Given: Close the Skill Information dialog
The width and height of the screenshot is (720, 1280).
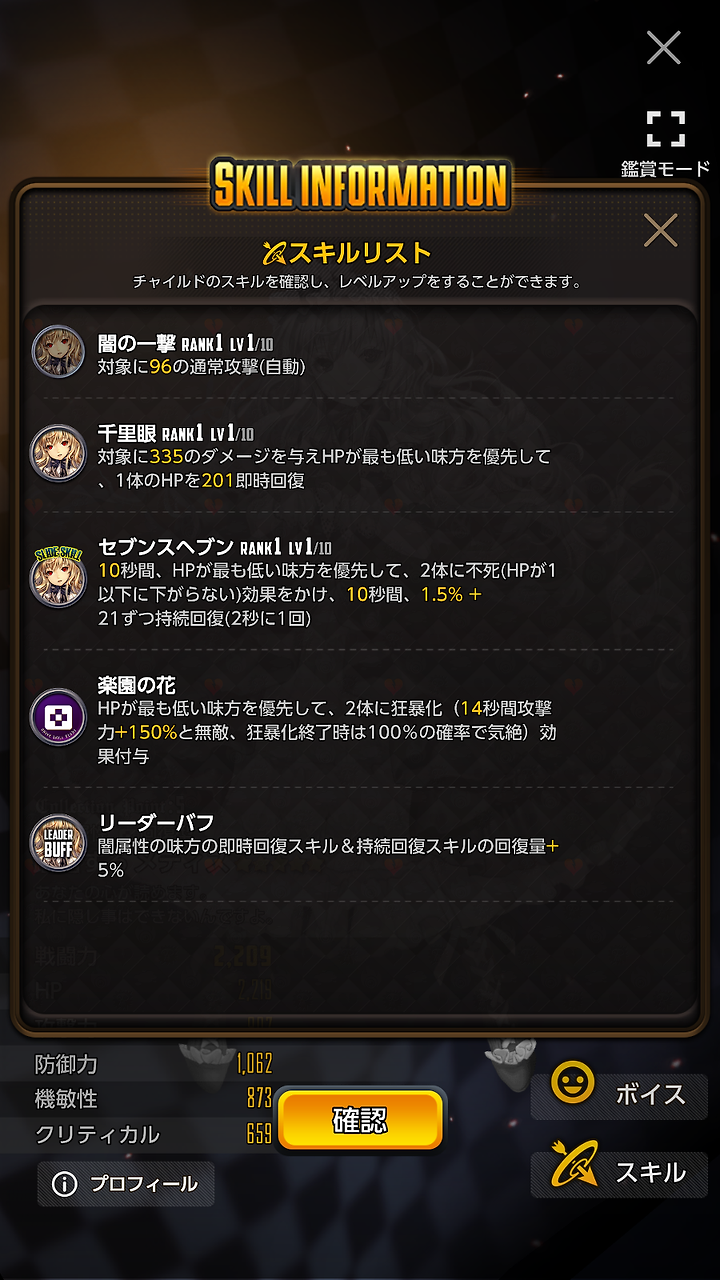Looking at the screenshot, I should point(660,231).
